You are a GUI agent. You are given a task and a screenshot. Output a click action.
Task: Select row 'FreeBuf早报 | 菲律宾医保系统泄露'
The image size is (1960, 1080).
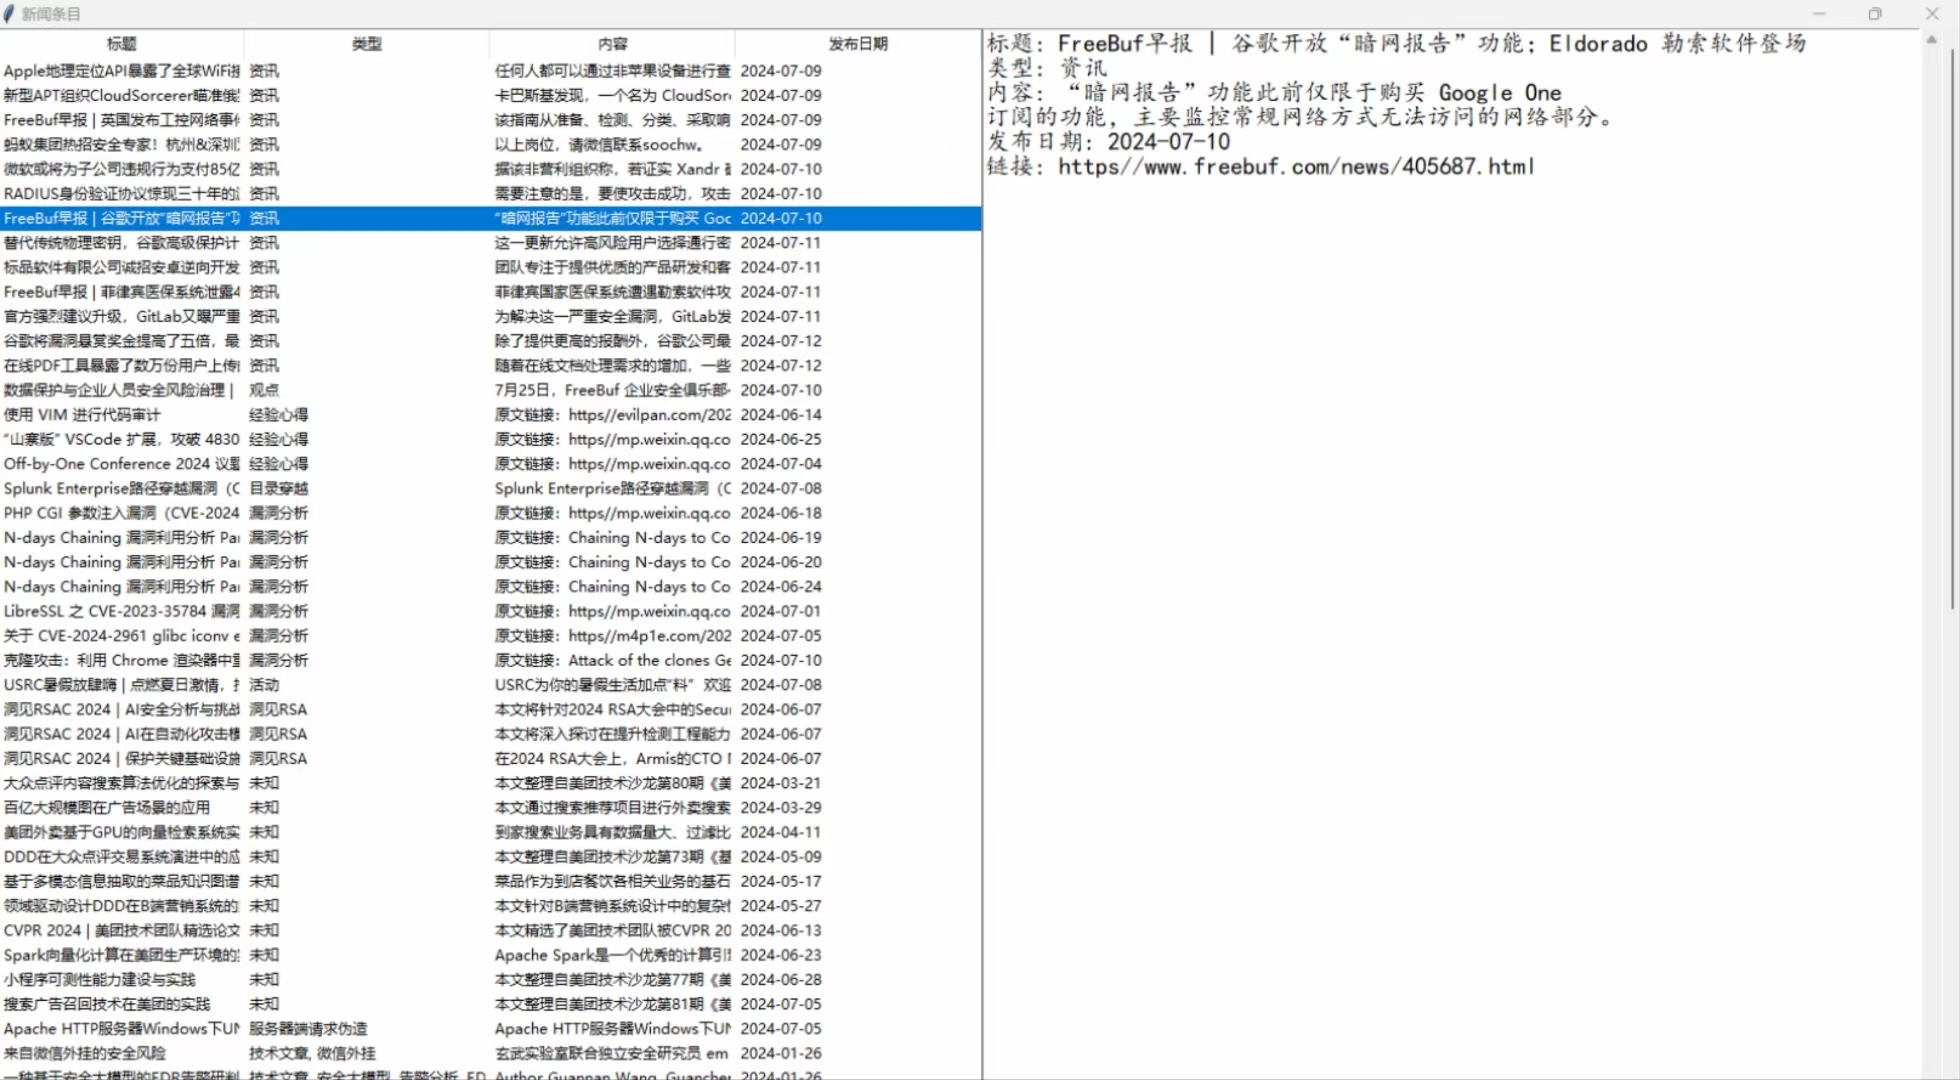(x=490, y=292)
